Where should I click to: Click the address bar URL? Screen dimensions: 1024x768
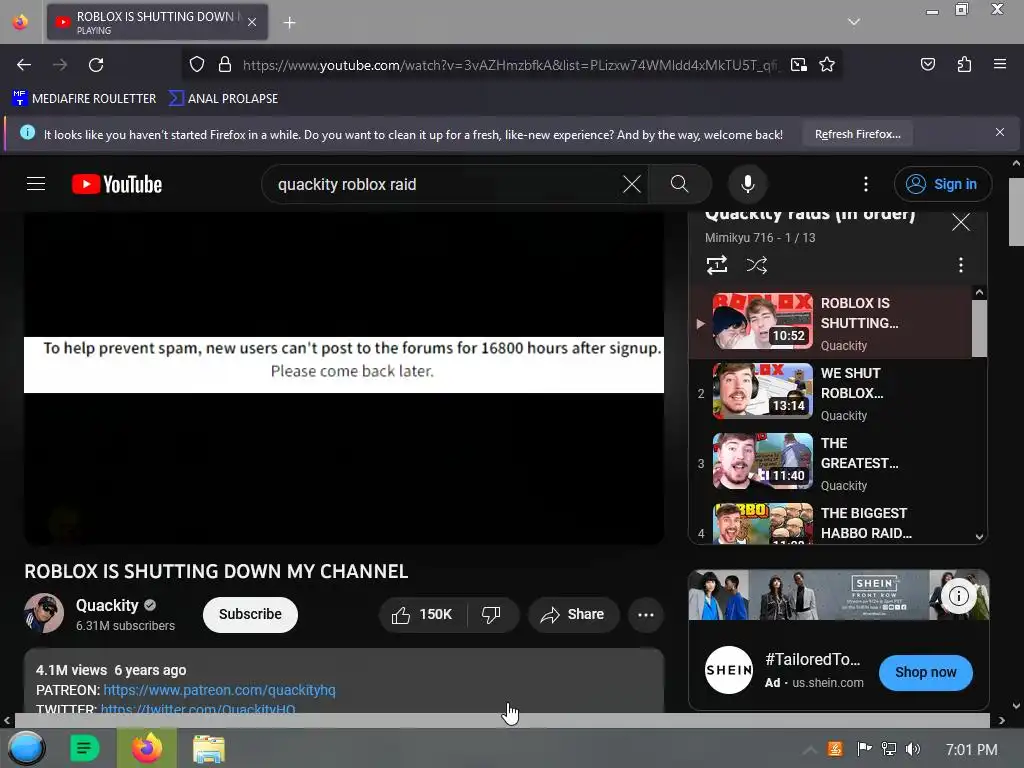[x=511, y=65]
